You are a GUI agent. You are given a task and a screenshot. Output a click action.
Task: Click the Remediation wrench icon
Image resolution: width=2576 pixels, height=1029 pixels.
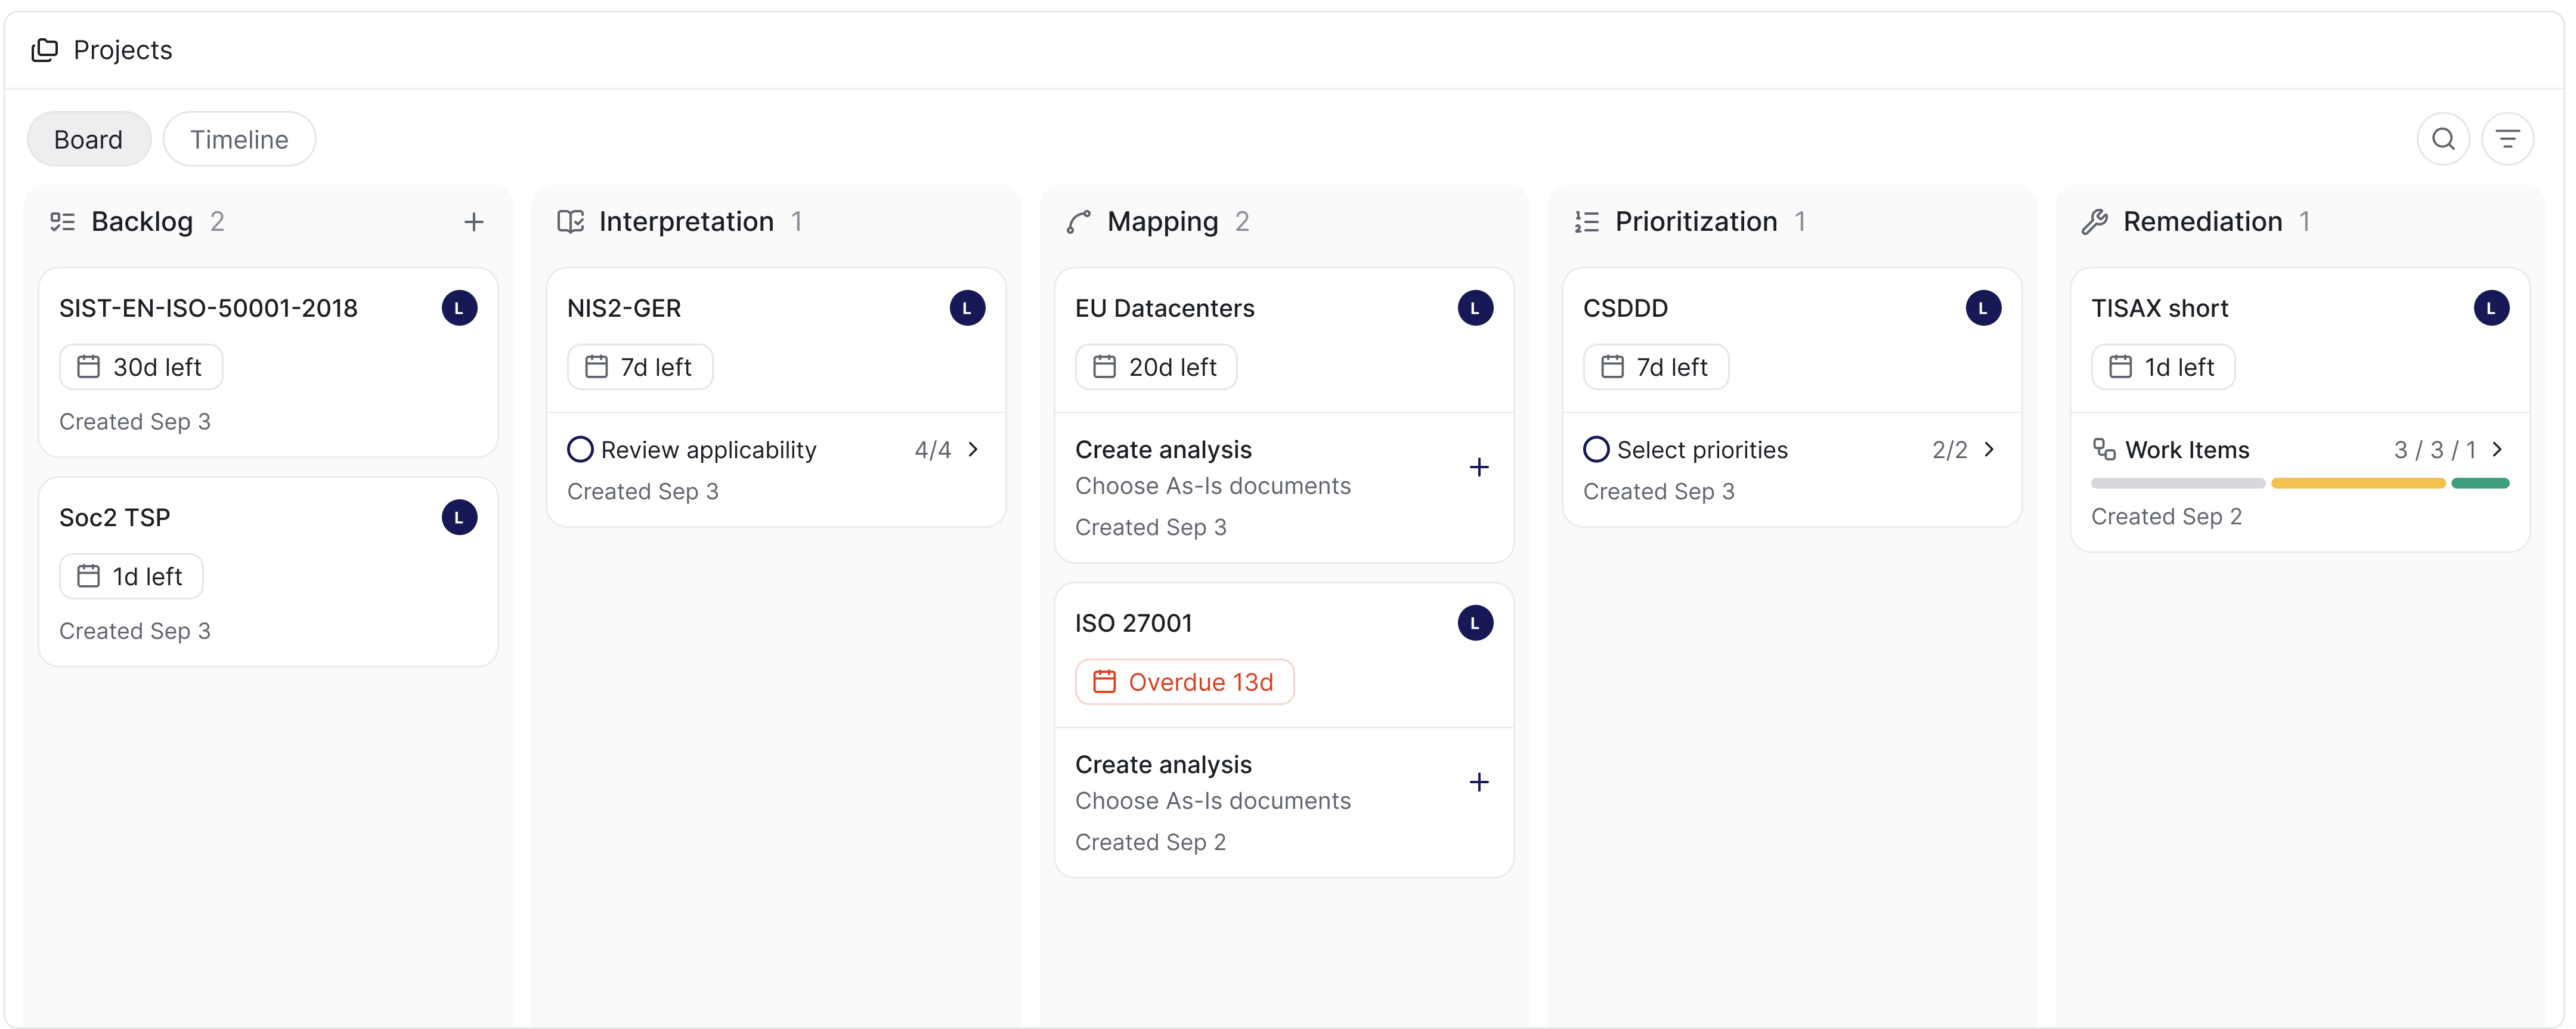tap(2094, 221)
